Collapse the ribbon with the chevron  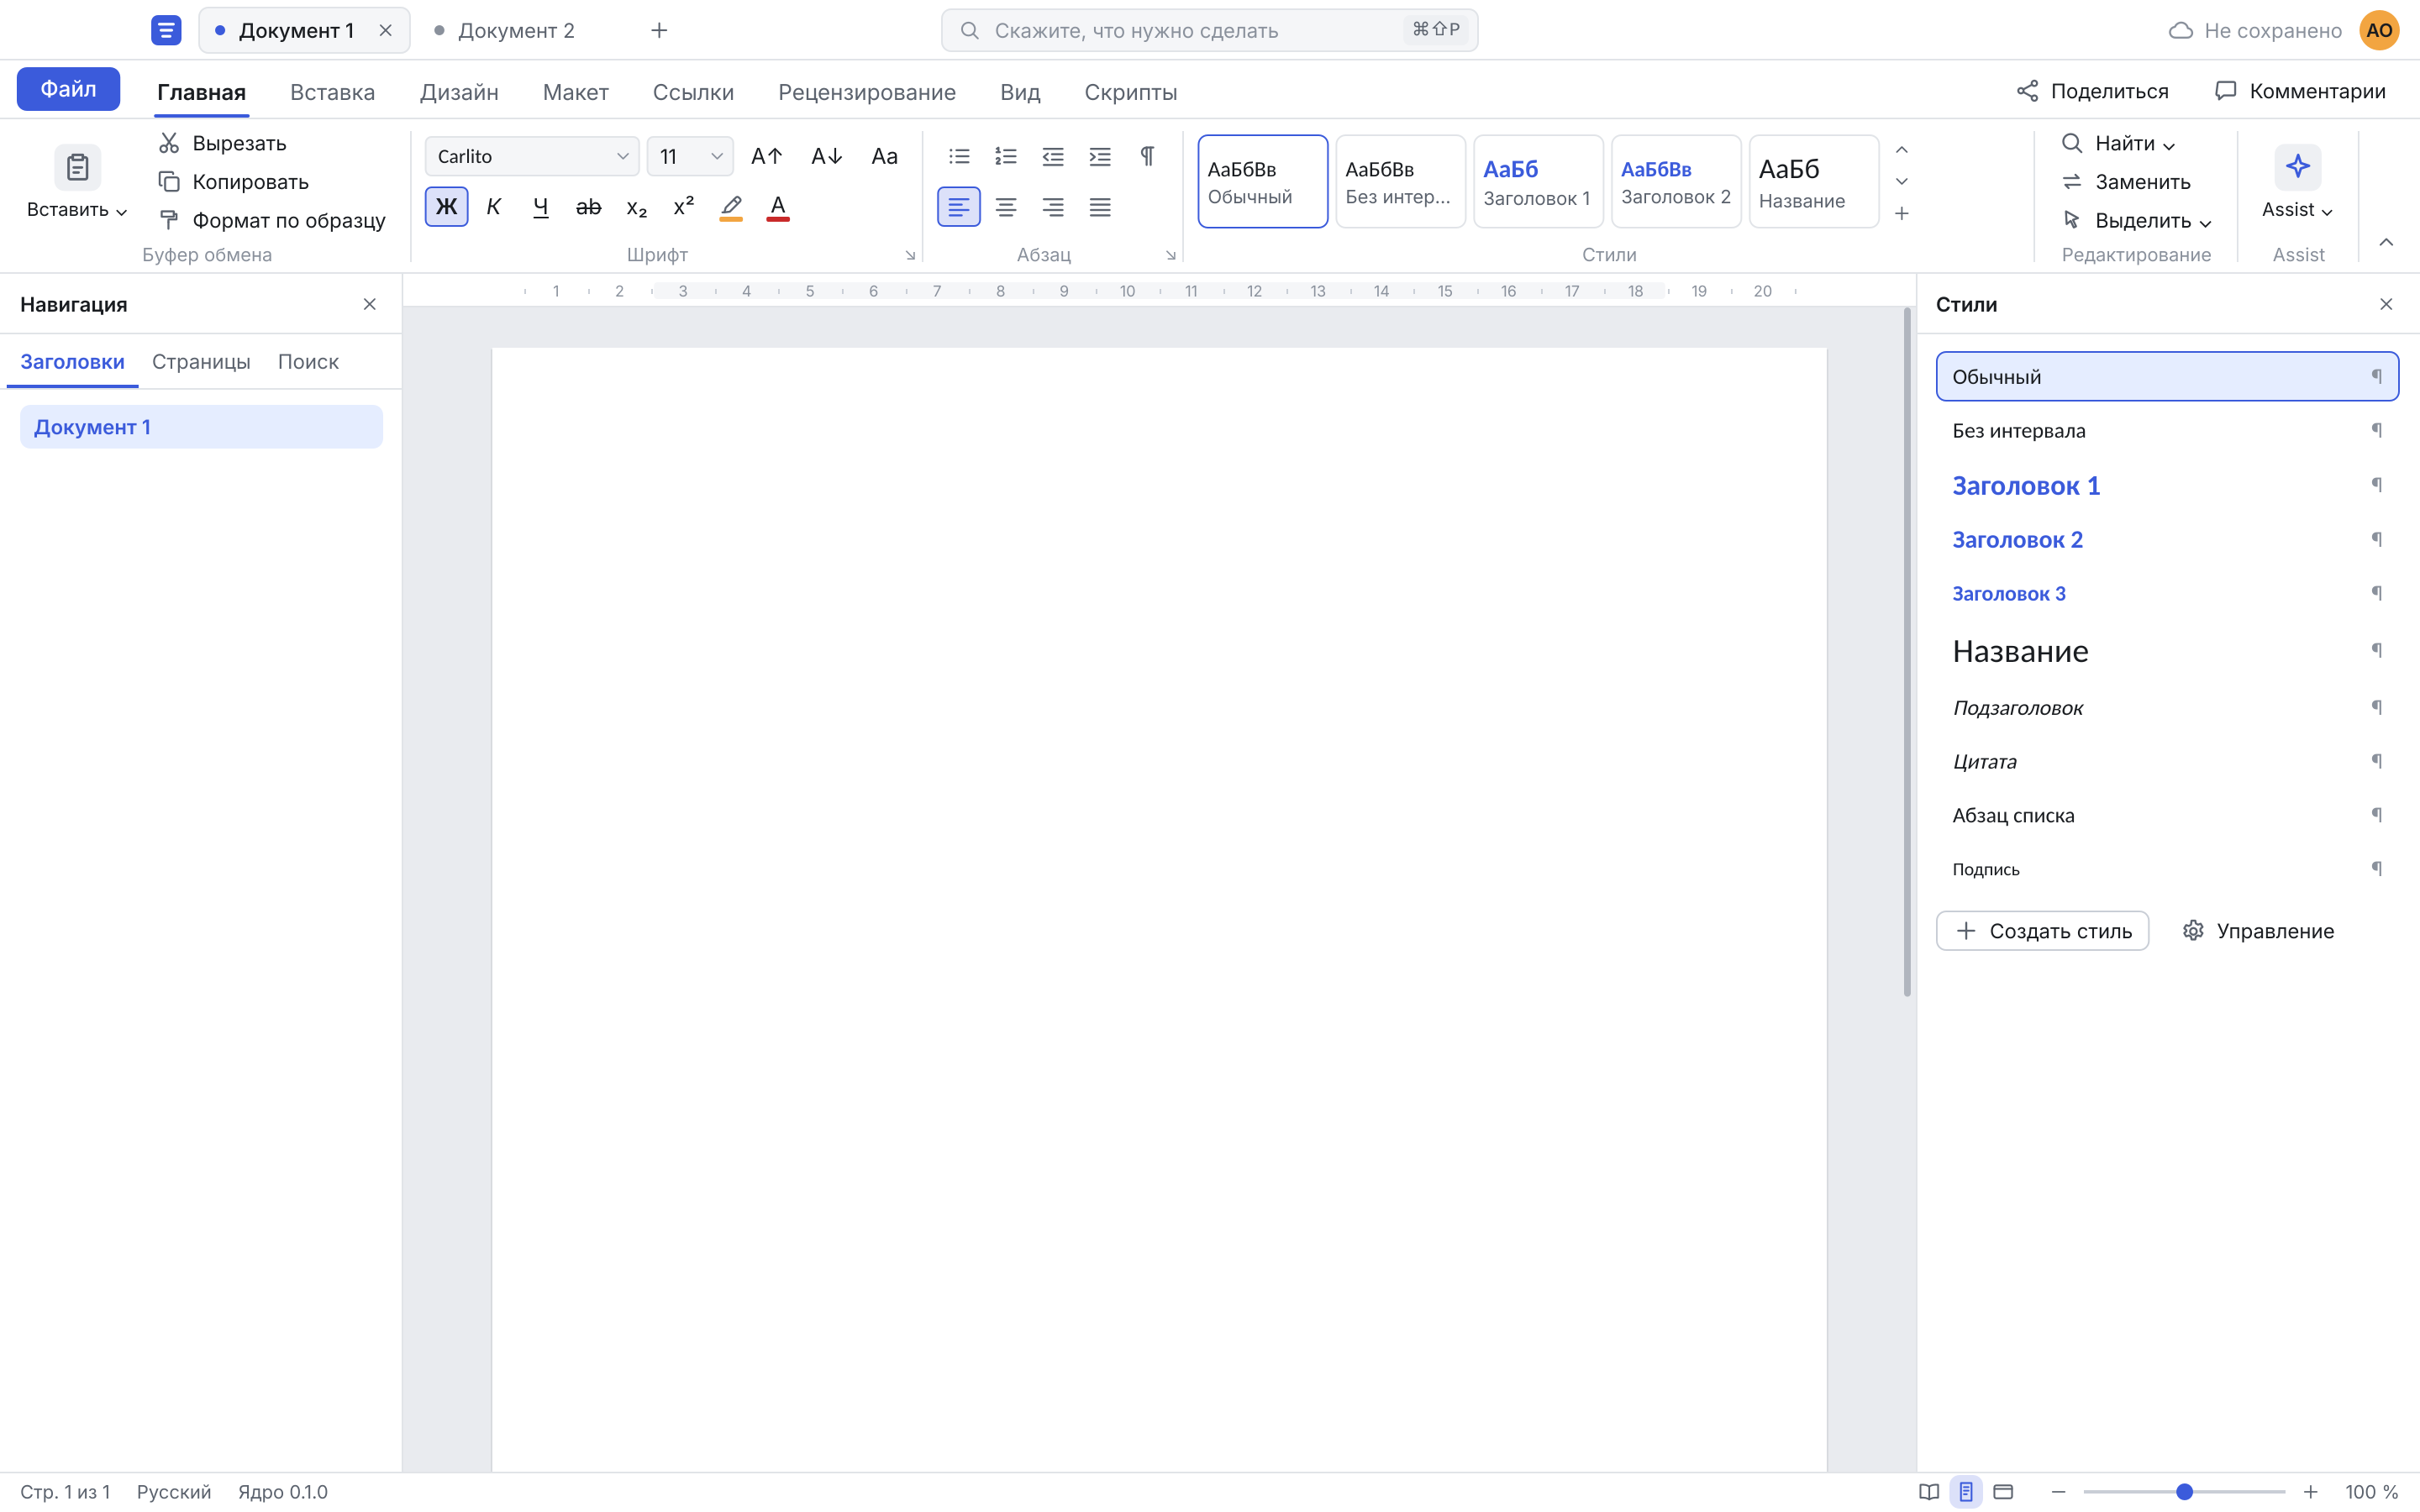coord(2386,242)
